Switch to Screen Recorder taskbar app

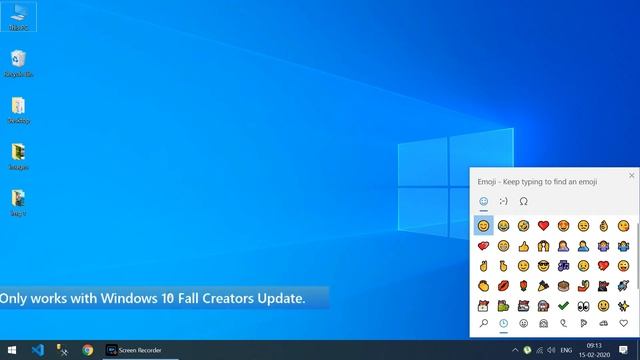(141, 350)
